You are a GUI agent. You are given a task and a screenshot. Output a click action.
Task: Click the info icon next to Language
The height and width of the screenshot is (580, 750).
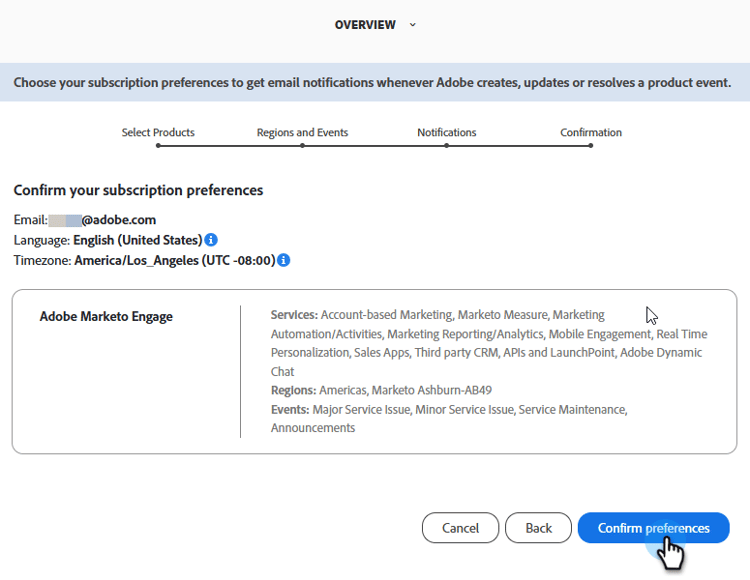coord(211,240)
